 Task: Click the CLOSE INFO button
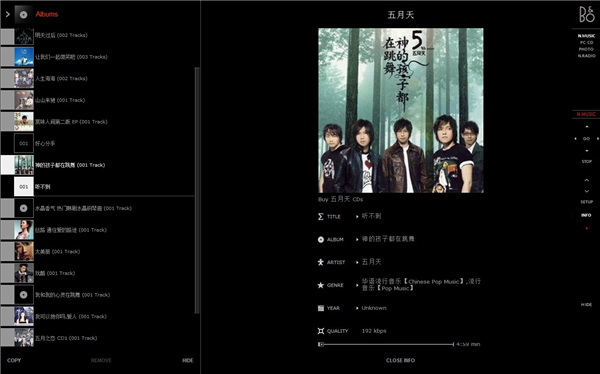coord(400,360)
